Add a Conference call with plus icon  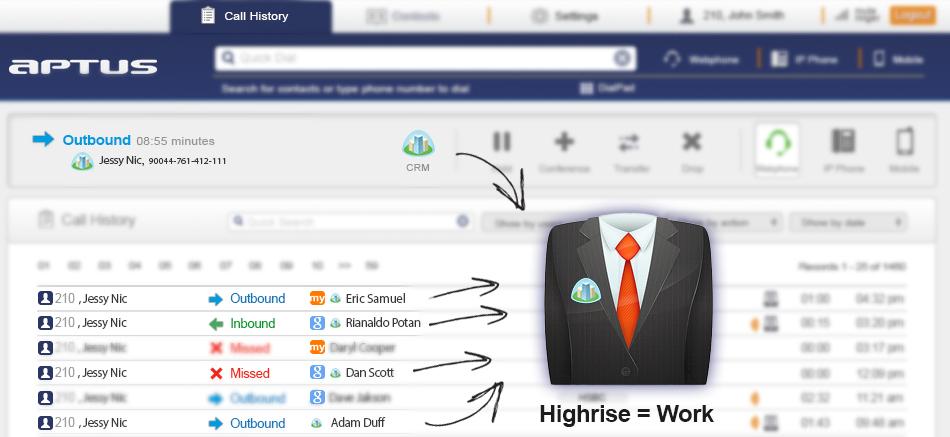[564, 142]
